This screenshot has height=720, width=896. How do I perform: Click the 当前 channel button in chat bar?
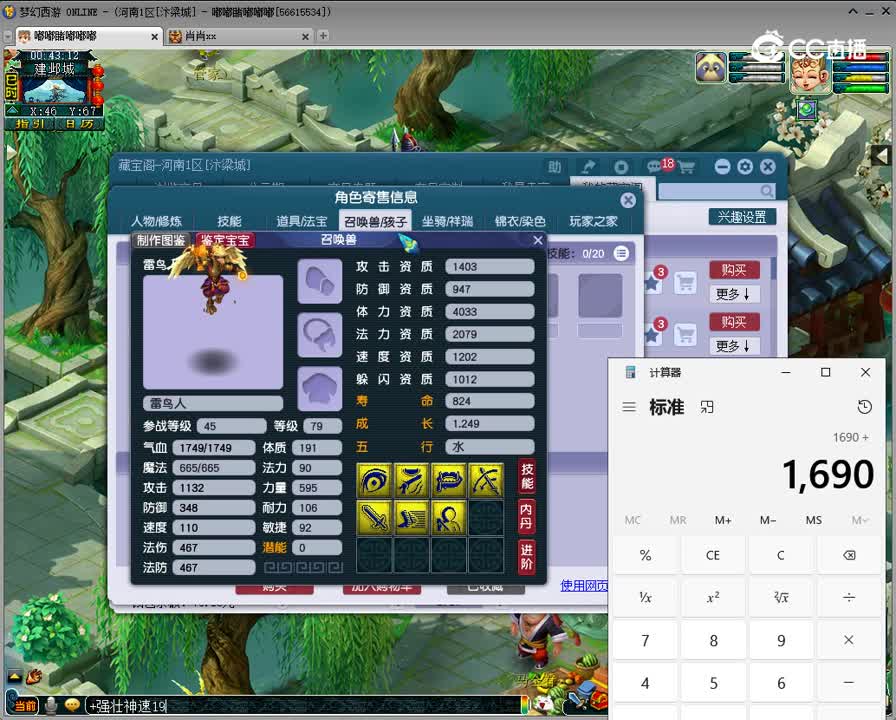pyautogui.click(x=24, y=706)
